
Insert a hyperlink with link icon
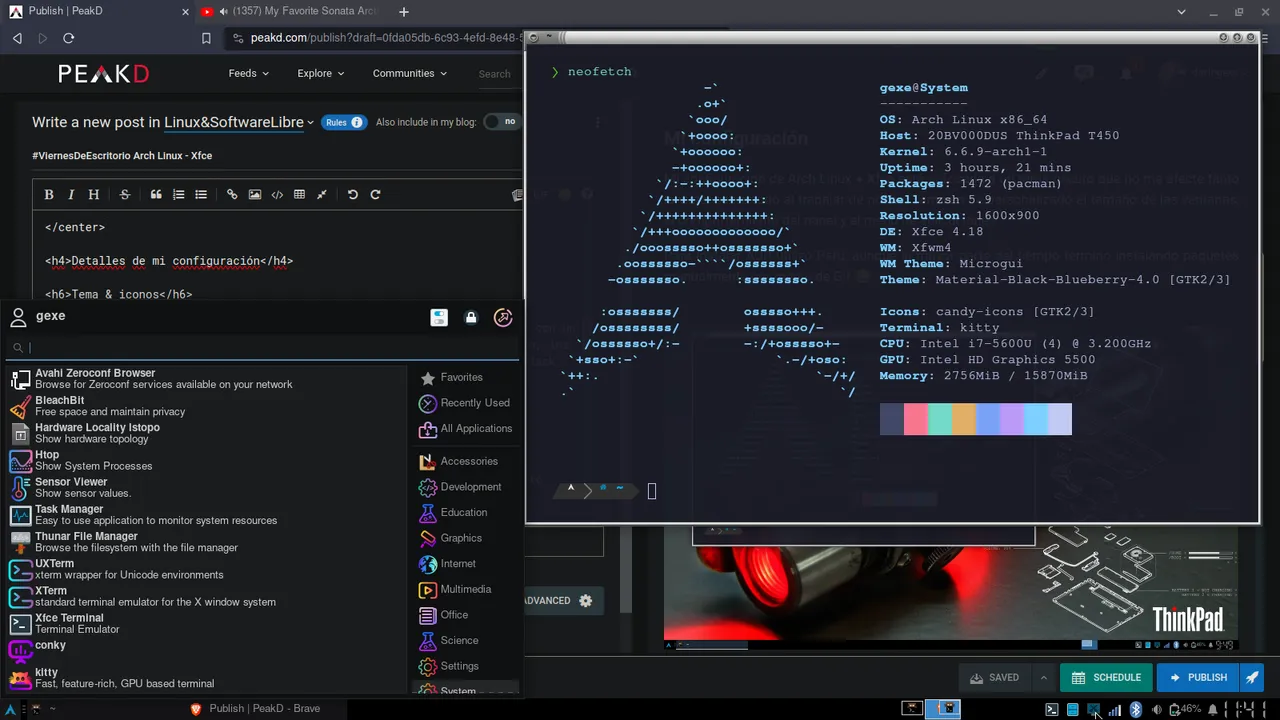click(232, 195)
